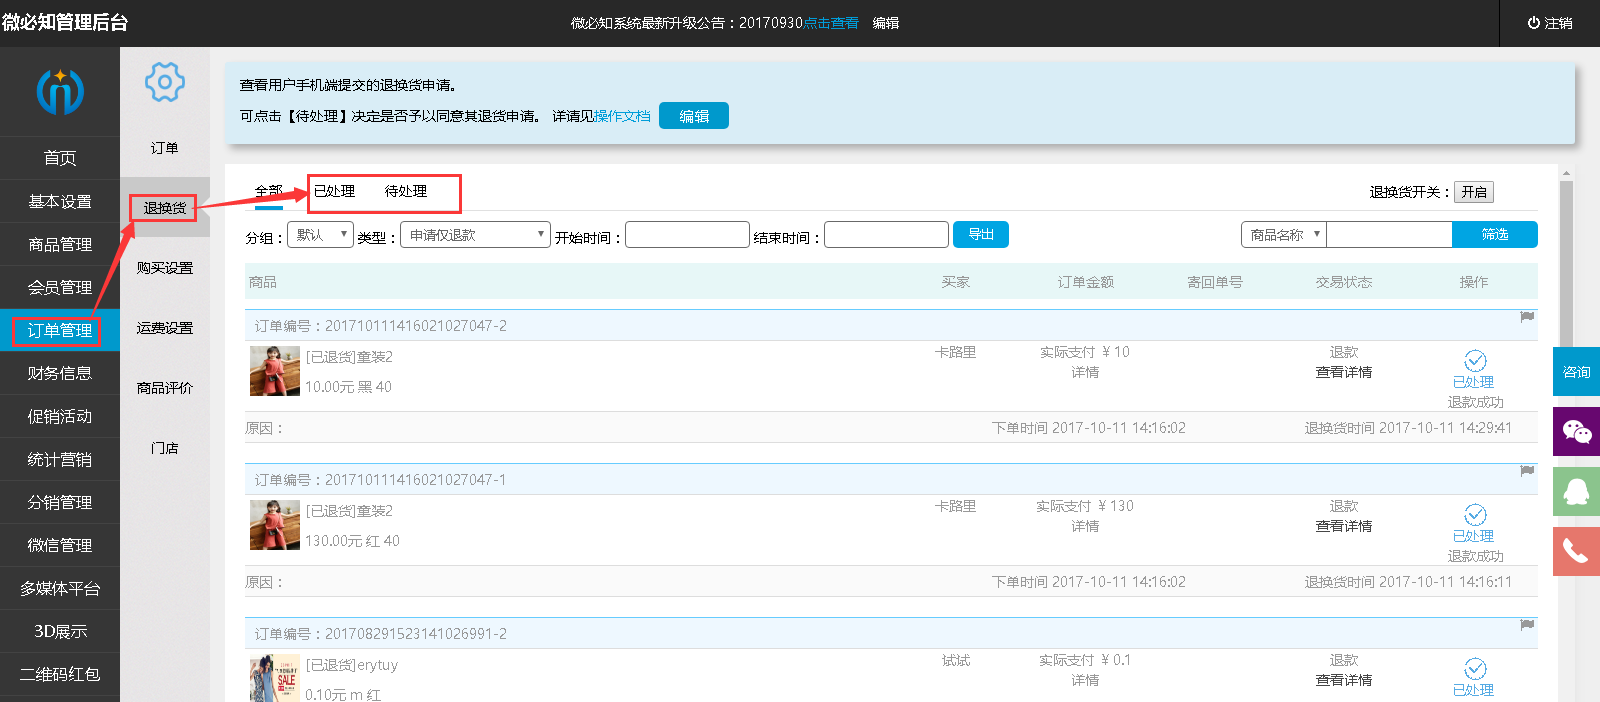Click the red phone contact icon
Viewport: 1600px width, 702px height.
click(1576, 552)
